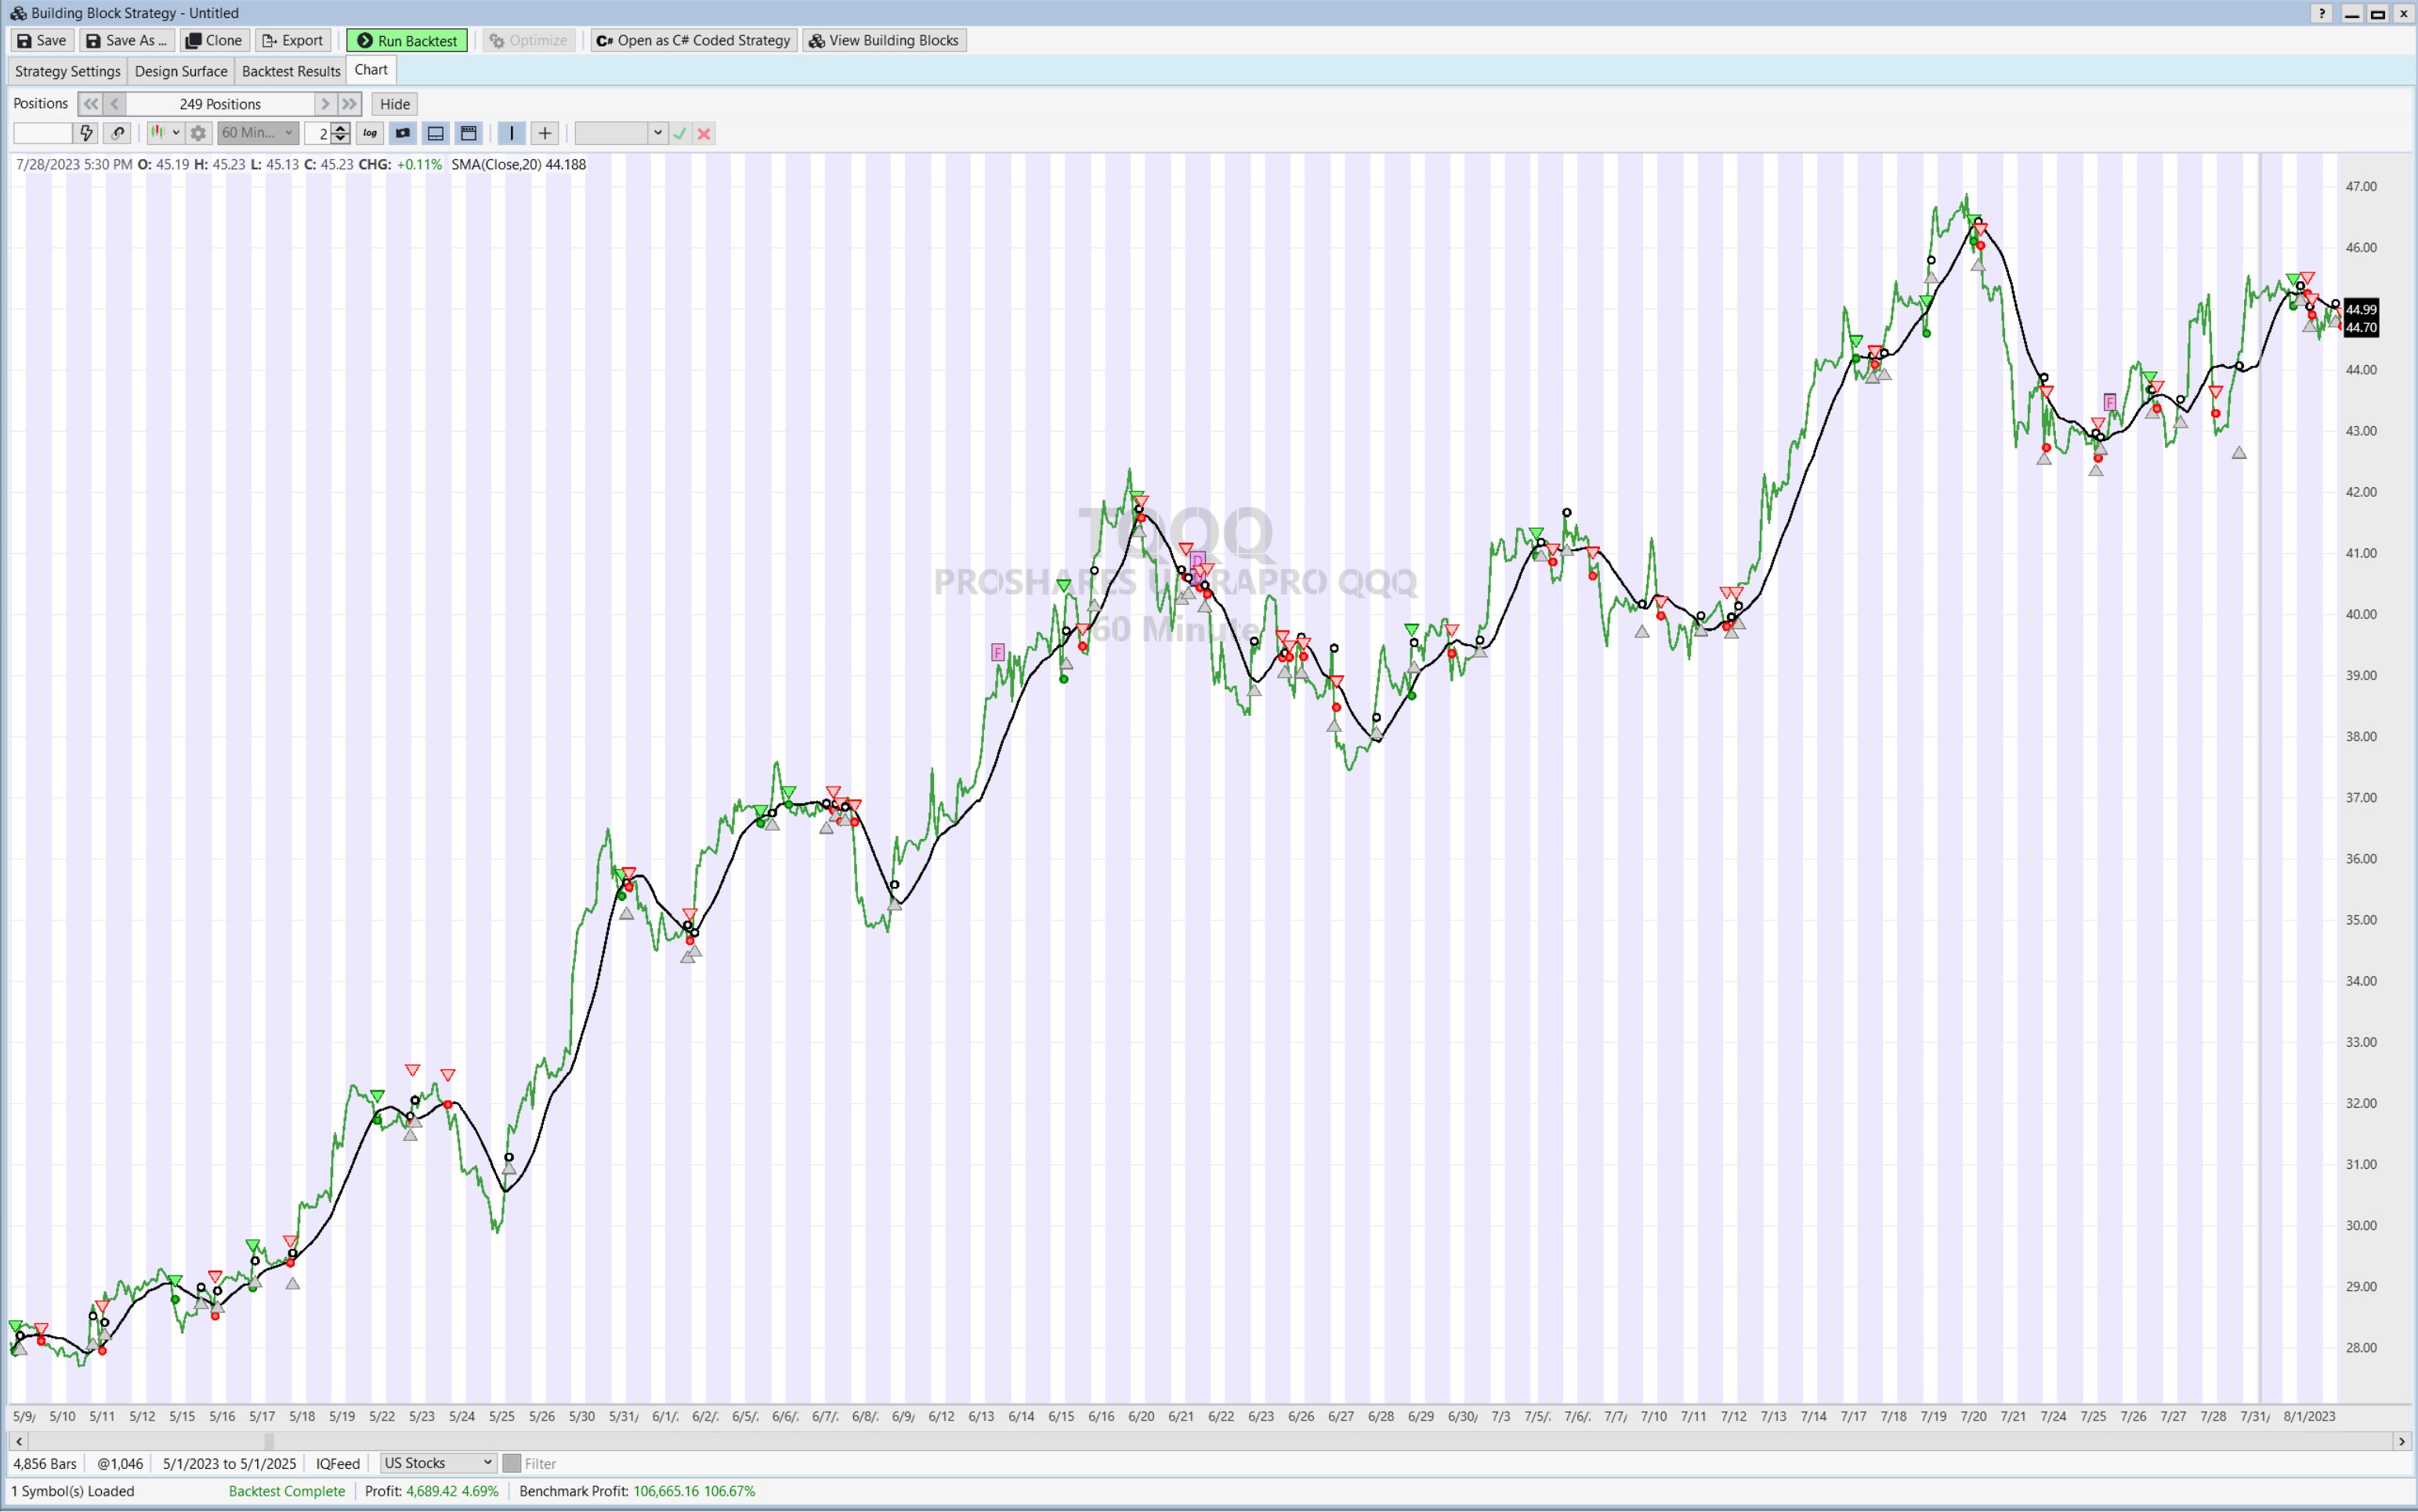This screenshot has height=1512, width=2418.
Task: Click the red X cancel icon
Action: click(704, 133)
